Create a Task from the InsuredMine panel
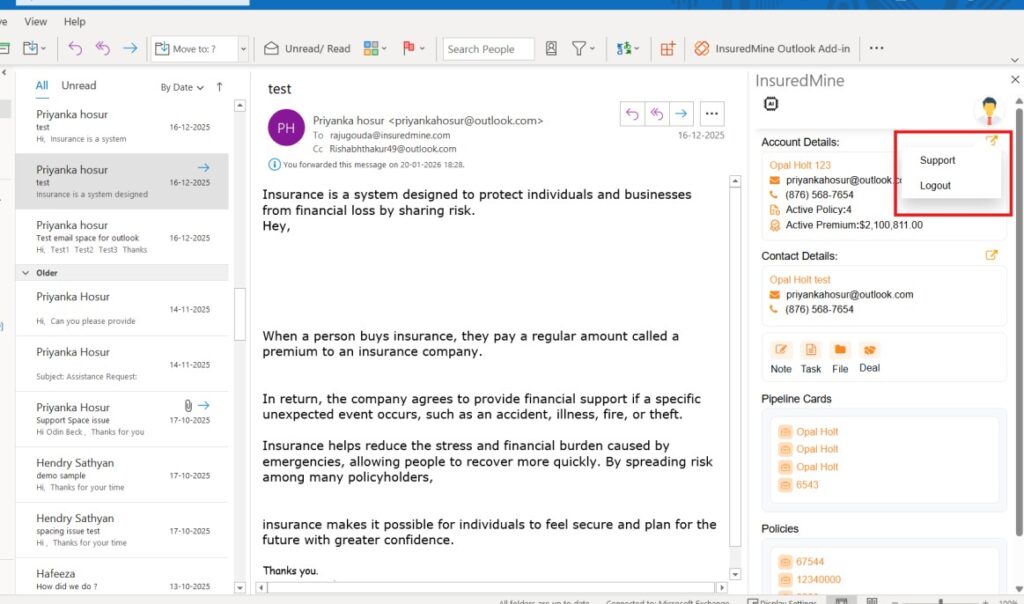Viewport: 1024px width, 604px height. point(811,350)
